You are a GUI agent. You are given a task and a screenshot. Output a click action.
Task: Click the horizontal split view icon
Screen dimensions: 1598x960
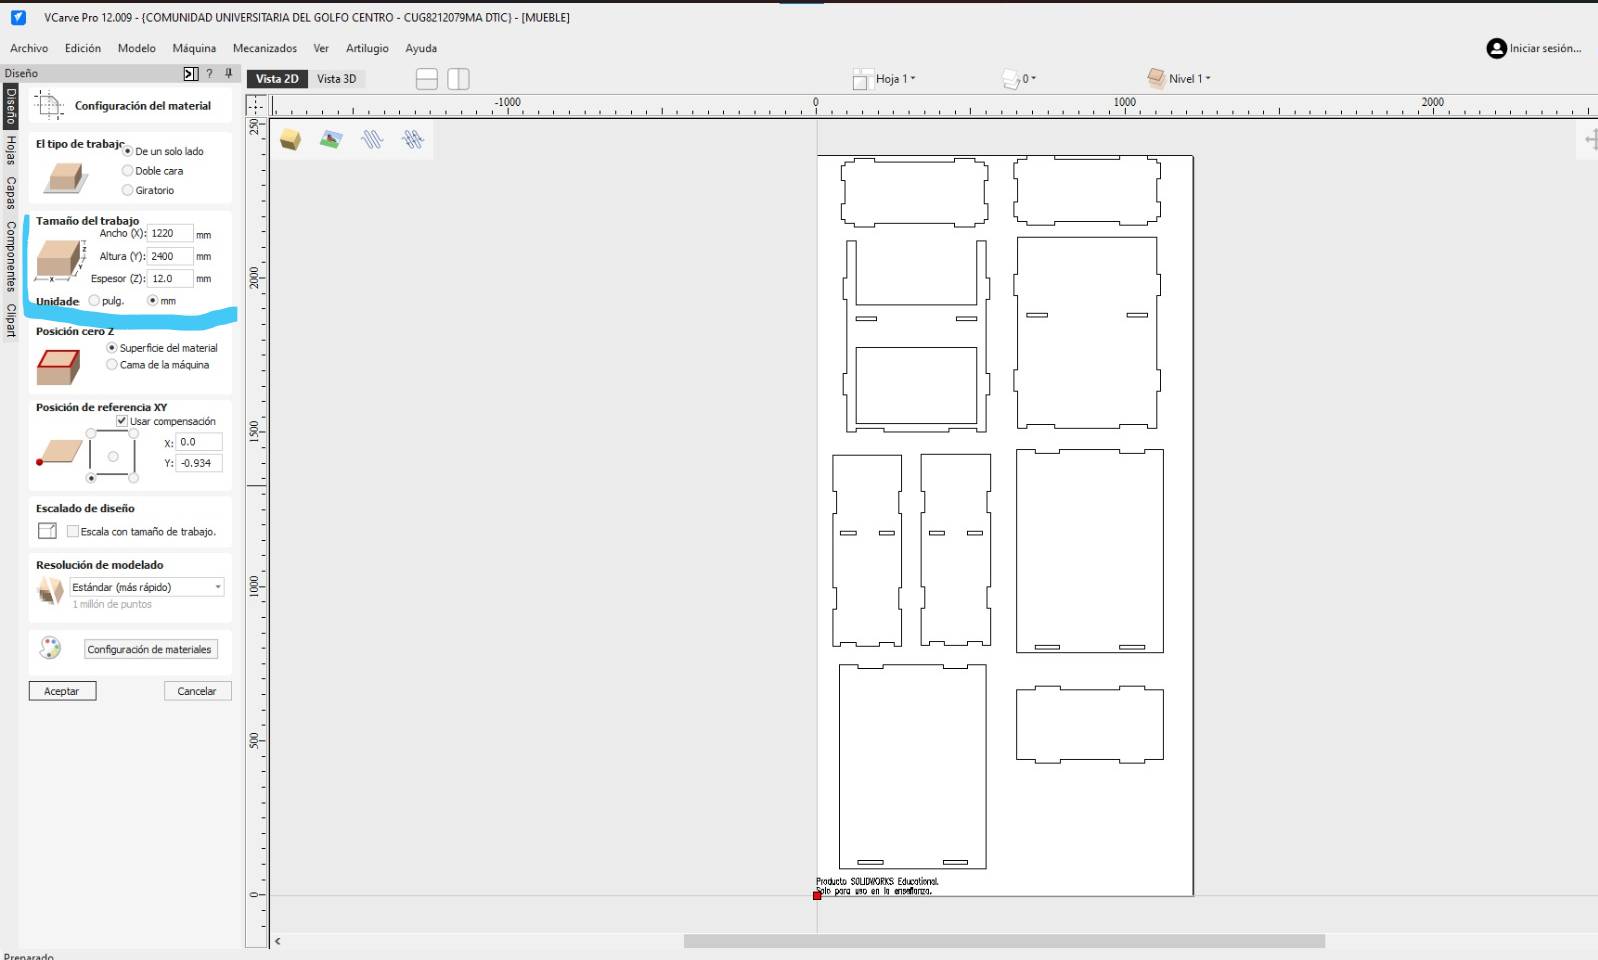click(427, 79)
